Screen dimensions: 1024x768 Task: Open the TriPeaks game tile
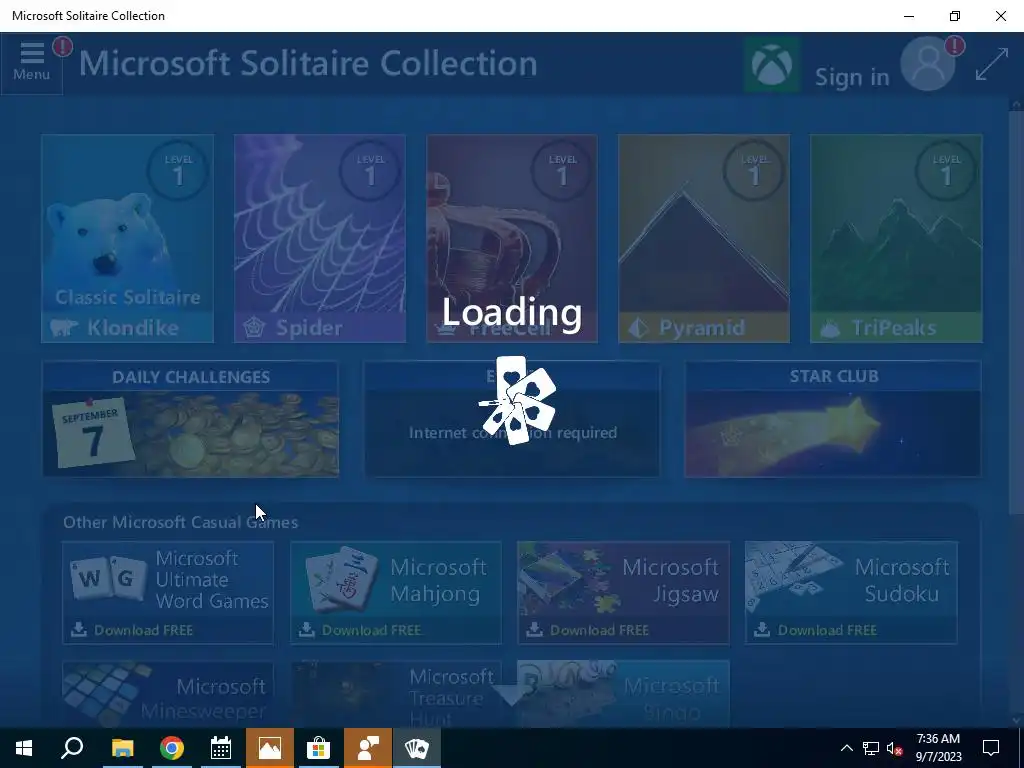(x=896, y=238)
